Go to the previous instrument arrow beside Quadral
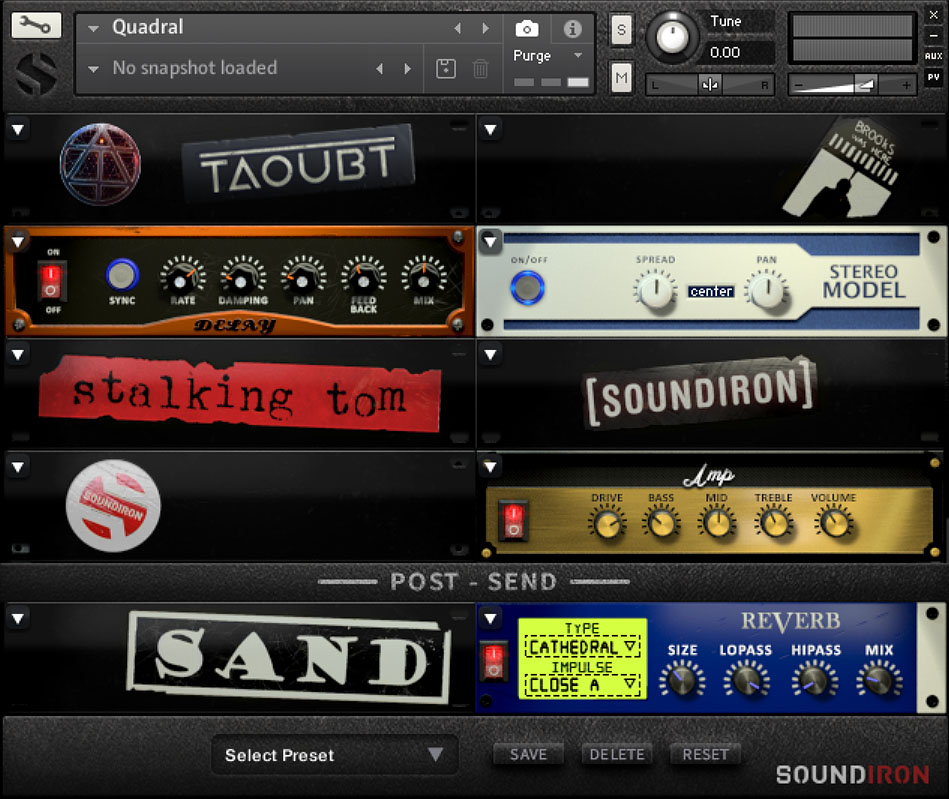949x799 pixels. (x=458, y=28)
